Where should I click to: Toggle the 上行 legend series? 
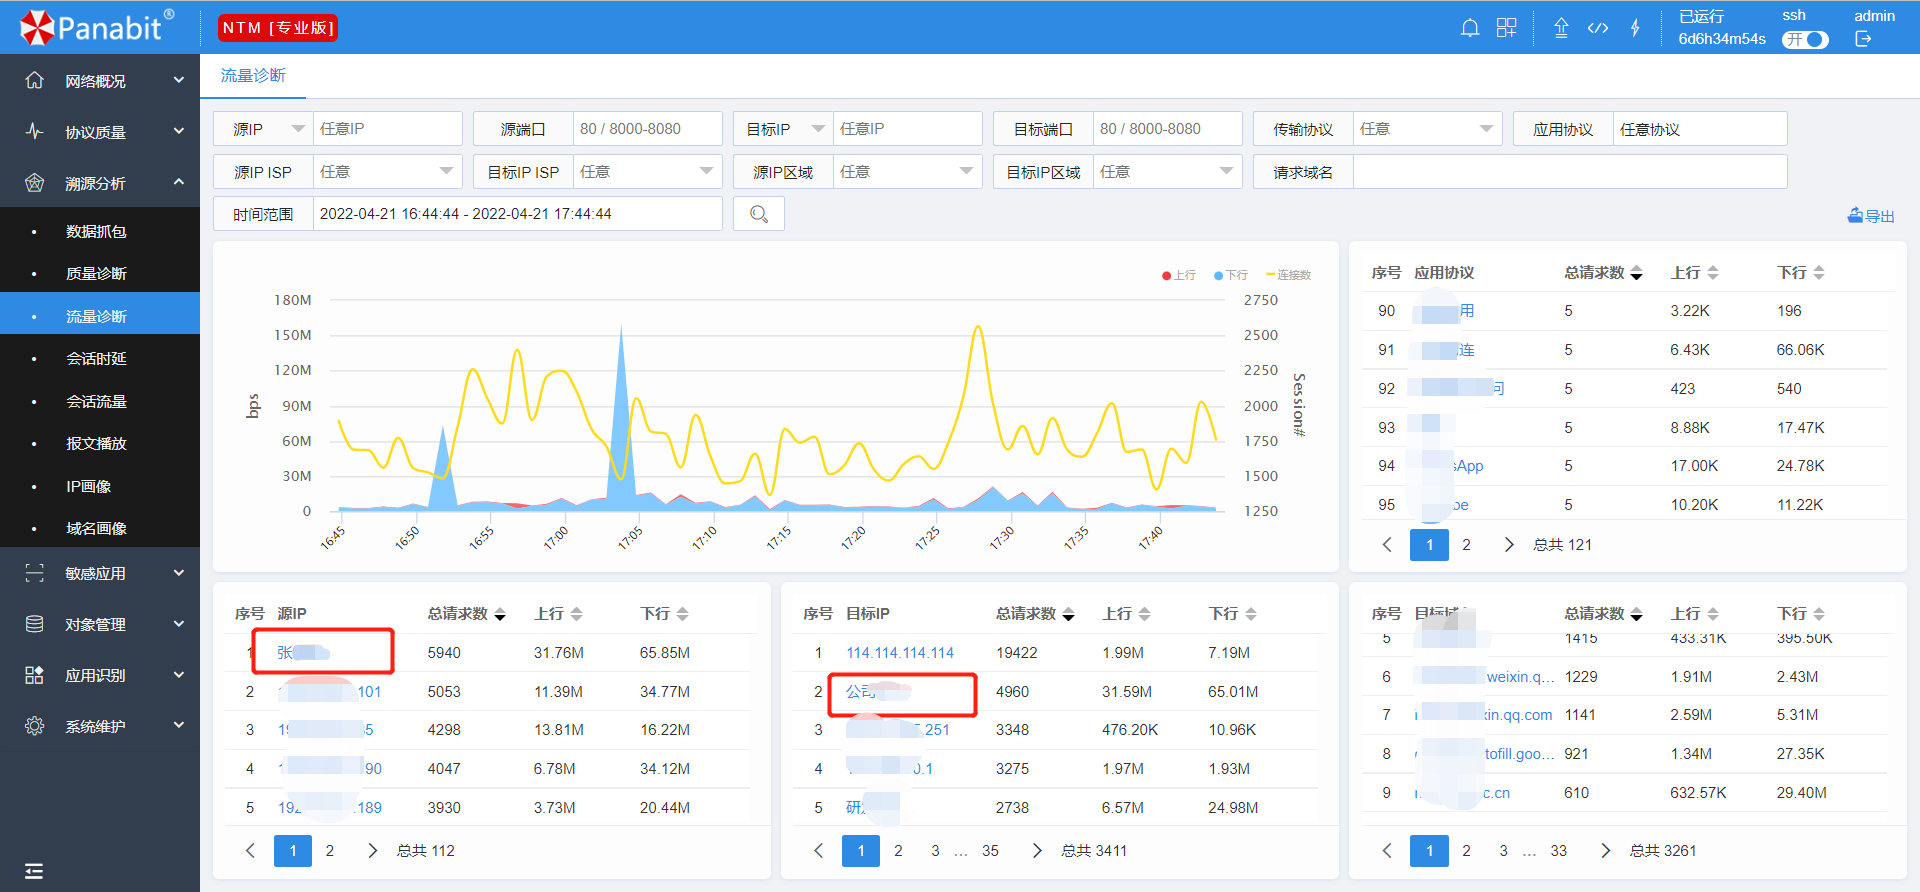coord(1179,275)
